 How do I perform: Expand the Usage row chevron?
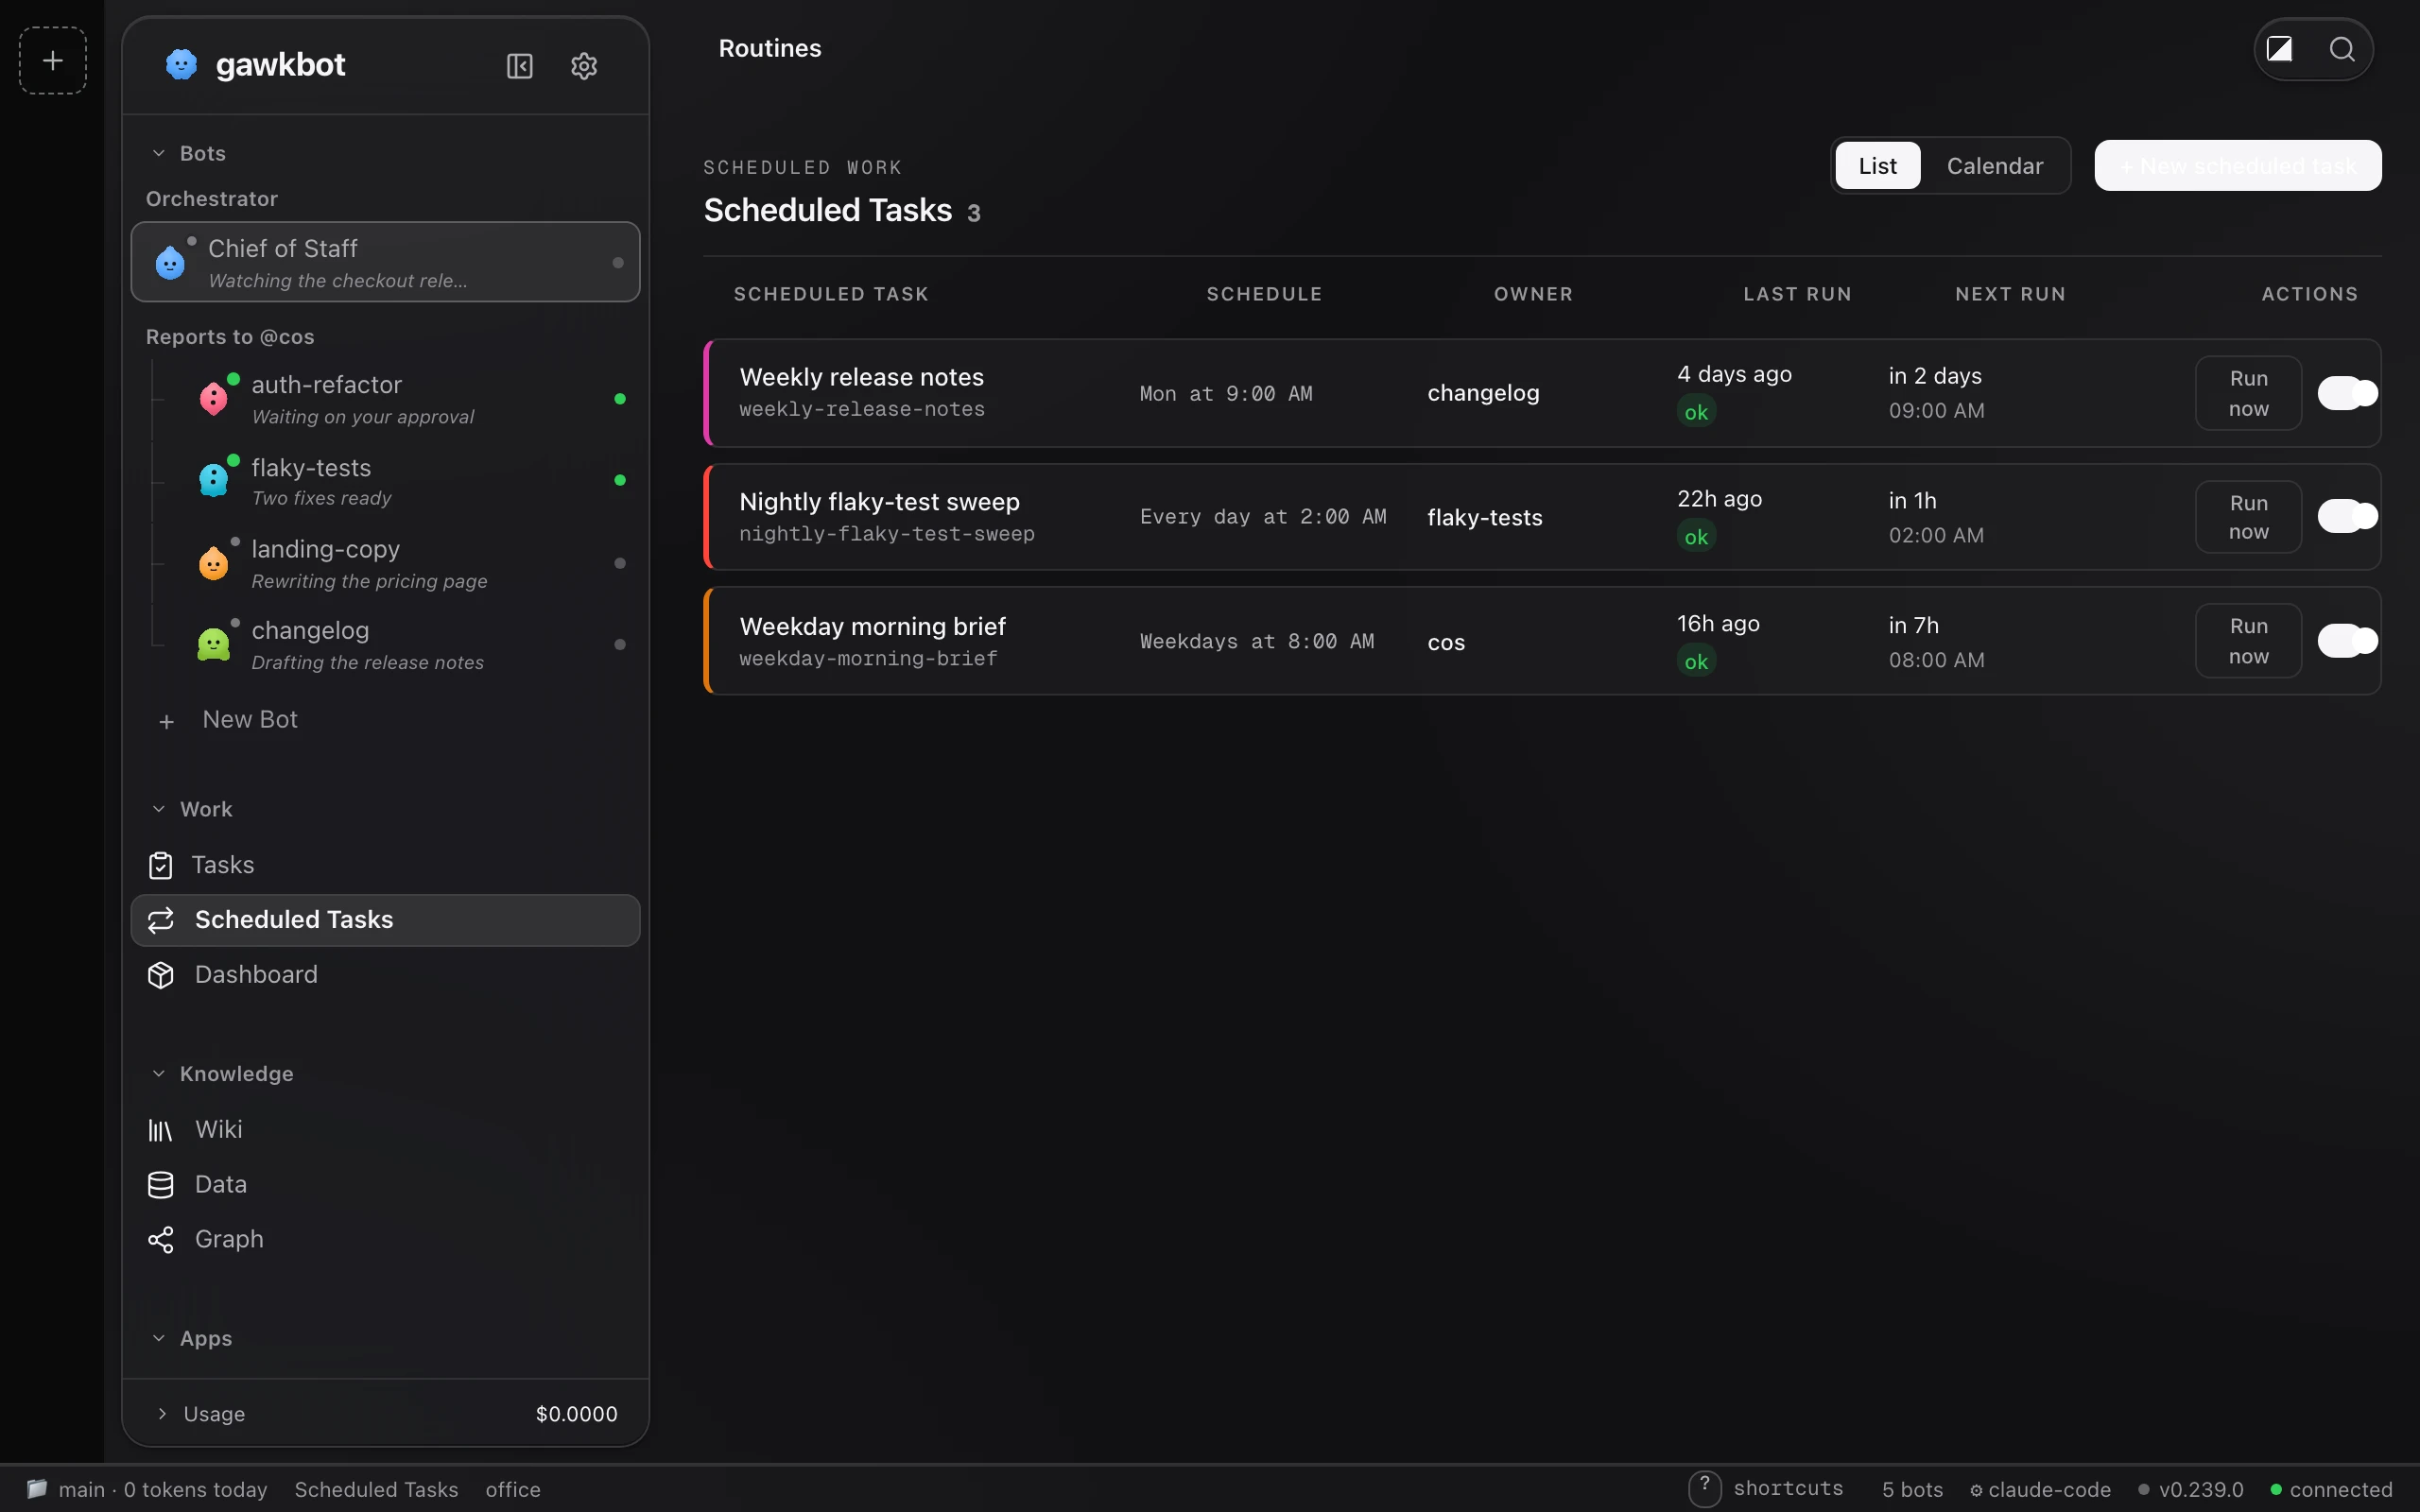tap(162, 1413)
